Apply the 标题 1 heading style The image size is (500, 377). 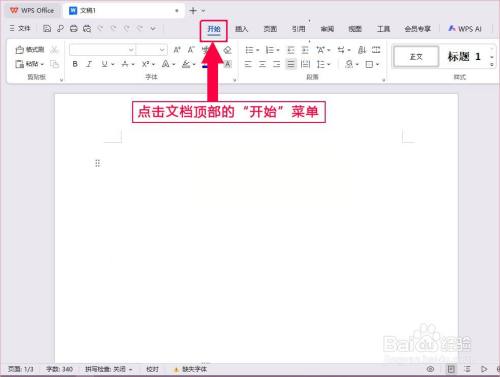pyautogui.click(x=464, y=57)
